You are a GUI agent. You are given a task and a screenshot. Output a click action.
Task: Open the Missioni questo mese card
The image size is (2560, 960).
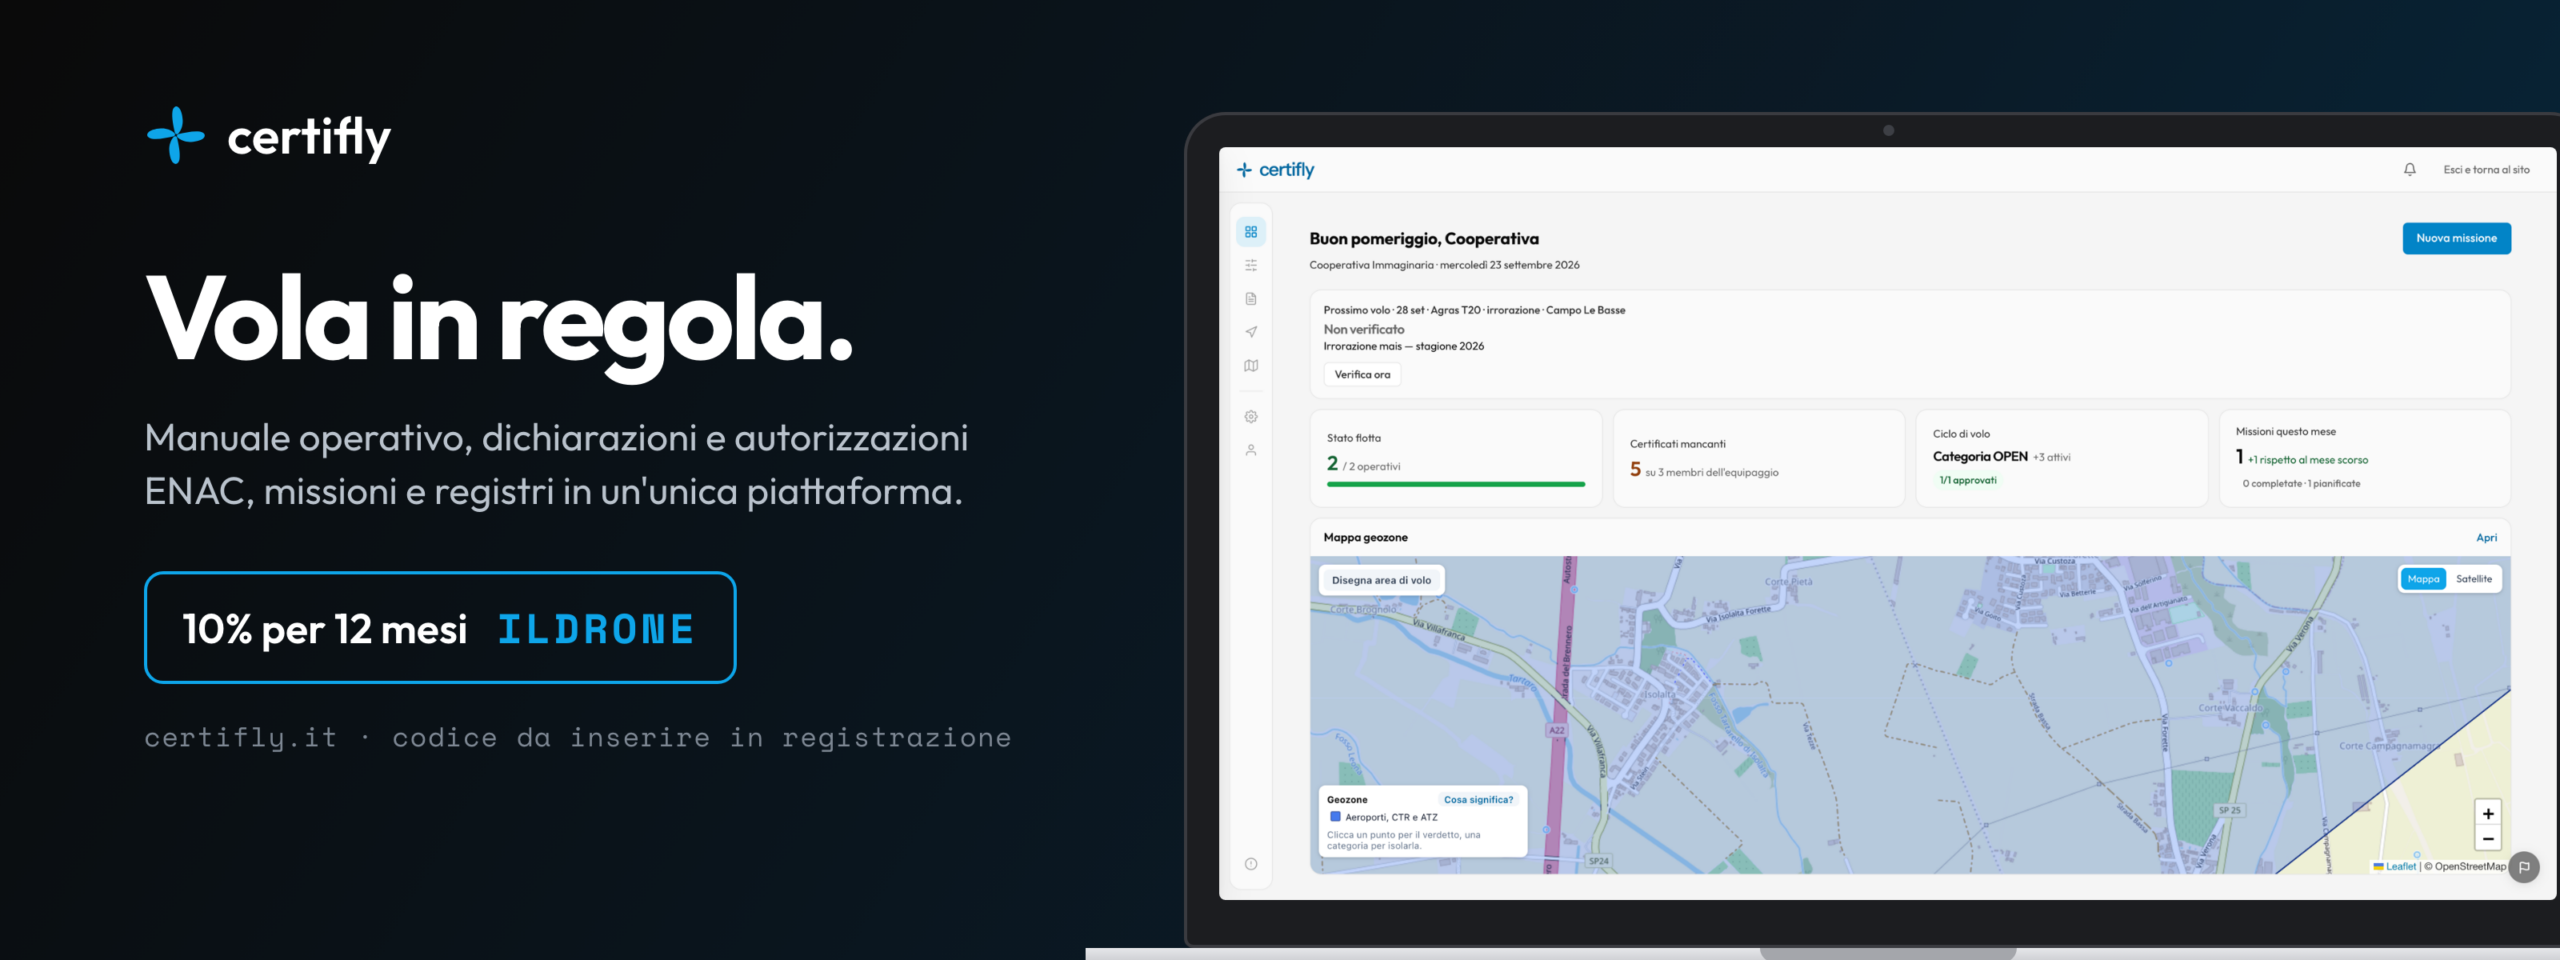tap(2364, 458)
